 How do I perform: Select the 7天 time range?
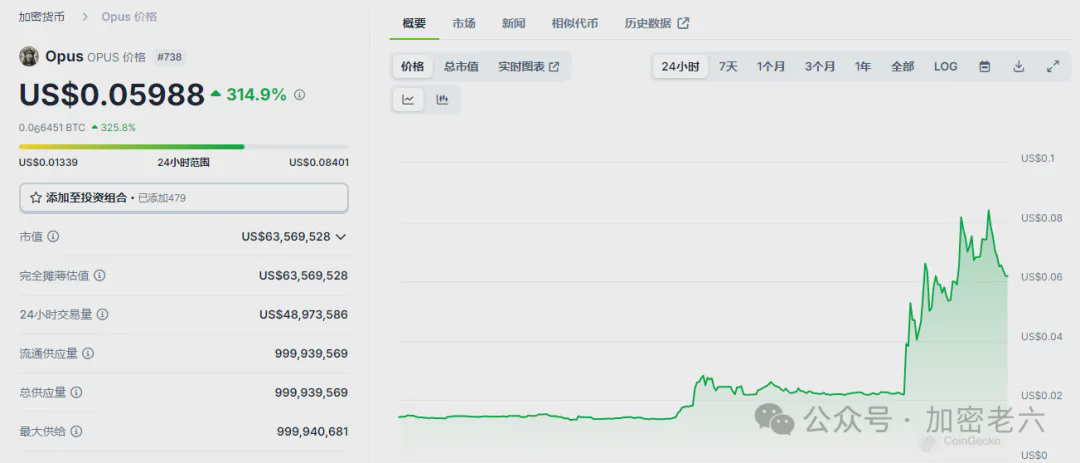[728, 67]
